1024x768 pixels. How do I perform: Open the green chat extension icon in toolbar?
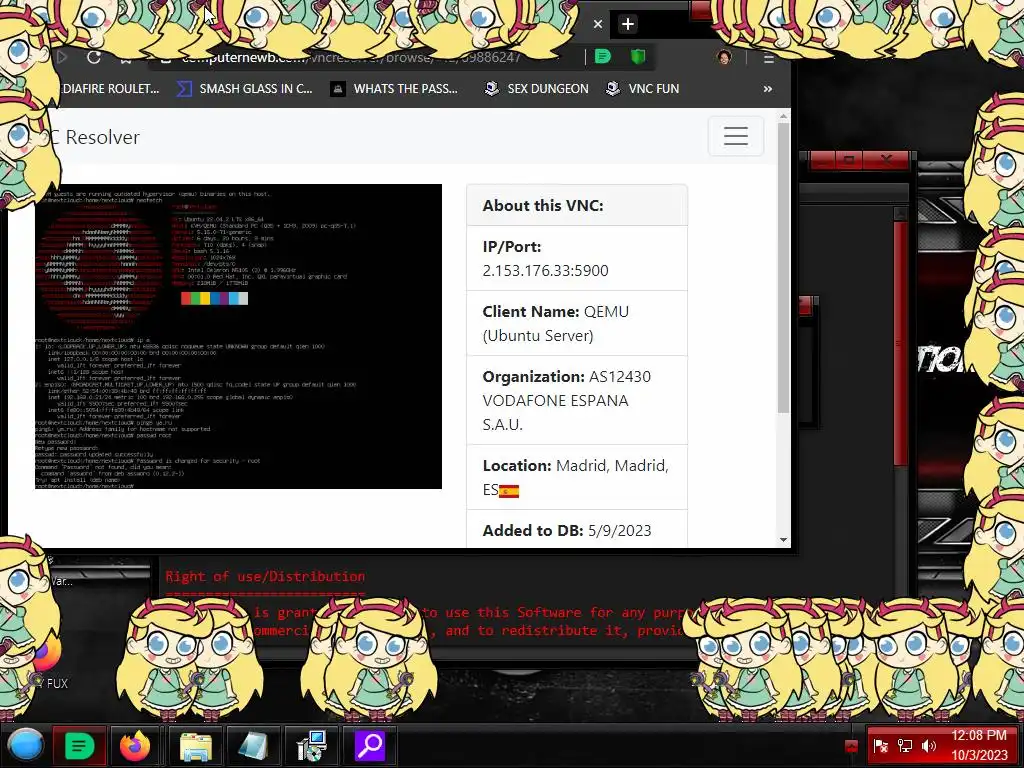click(603, 57)
